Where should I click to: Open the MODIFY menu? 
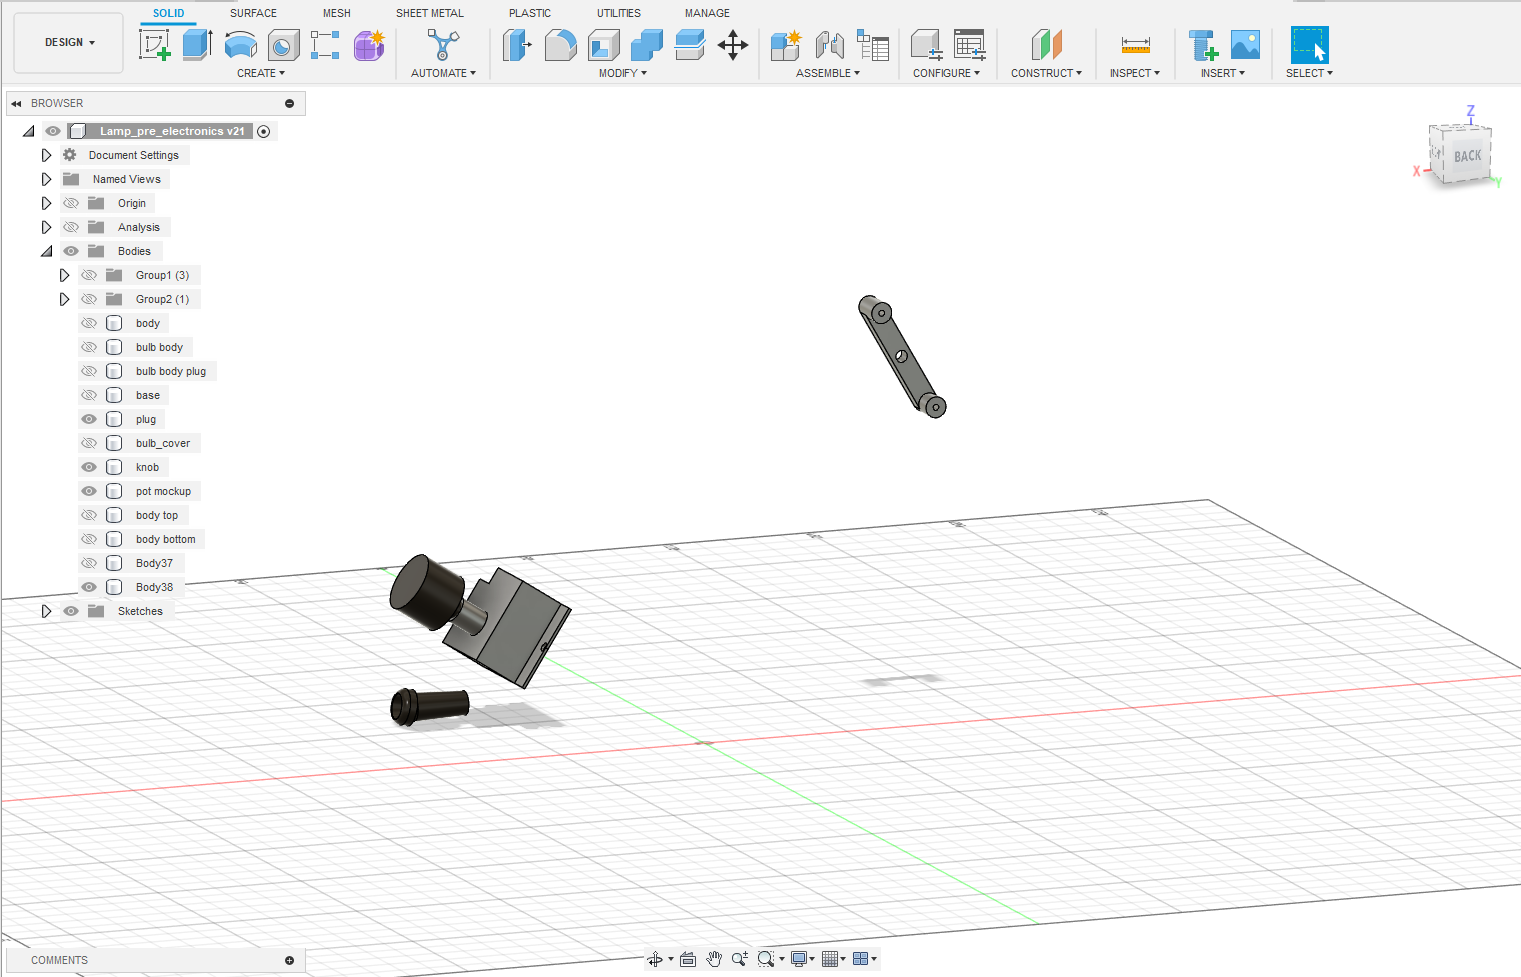pyautogui.click(x=623, y=73)
